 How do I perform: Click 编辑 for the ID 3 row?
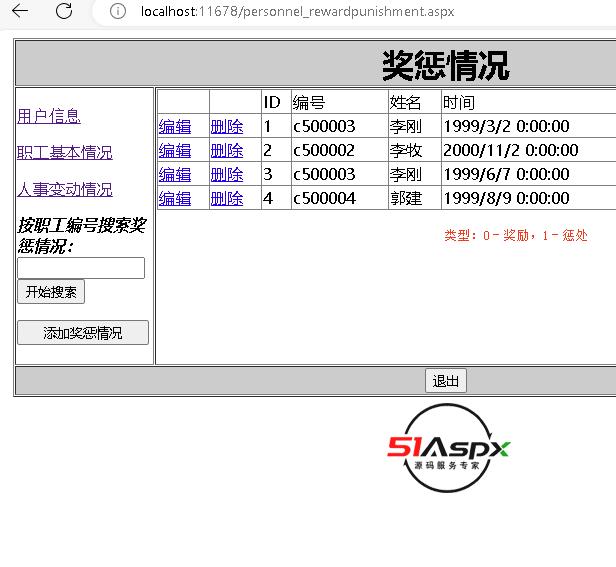(175, 174)
